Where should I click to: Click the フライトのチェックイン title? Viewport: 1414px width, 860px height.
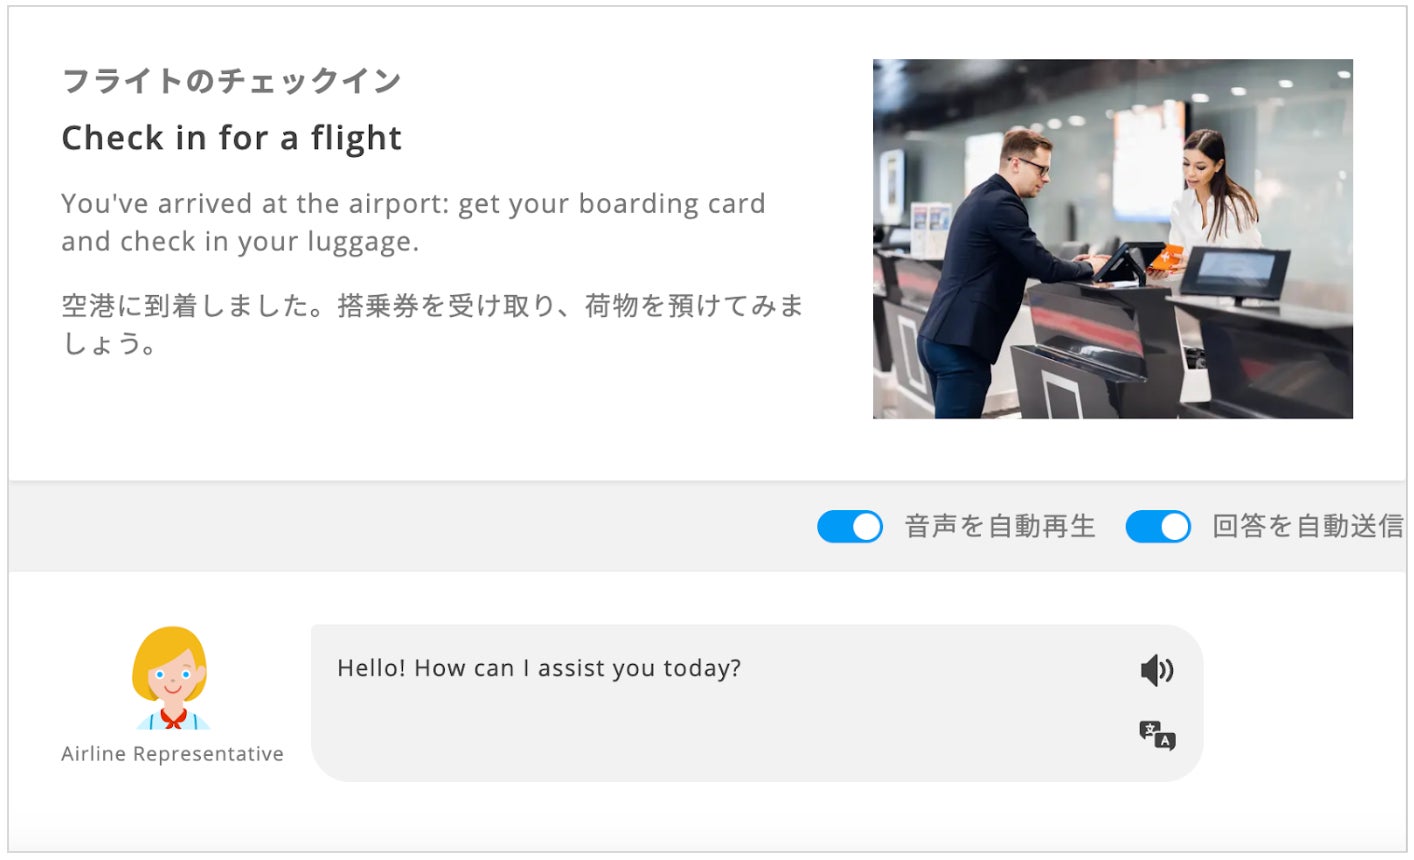(231, 81)
